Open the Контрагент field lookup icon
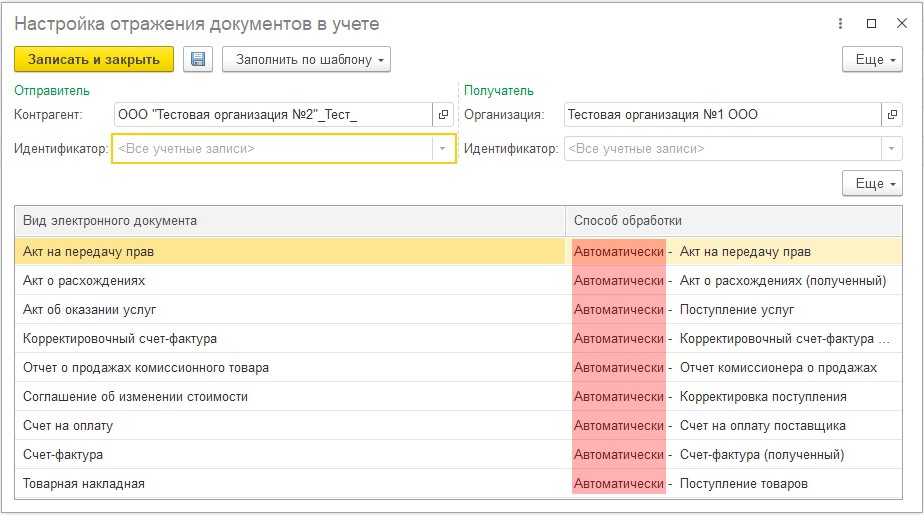This screenshot has height=515, width=924. click(444, 115)
